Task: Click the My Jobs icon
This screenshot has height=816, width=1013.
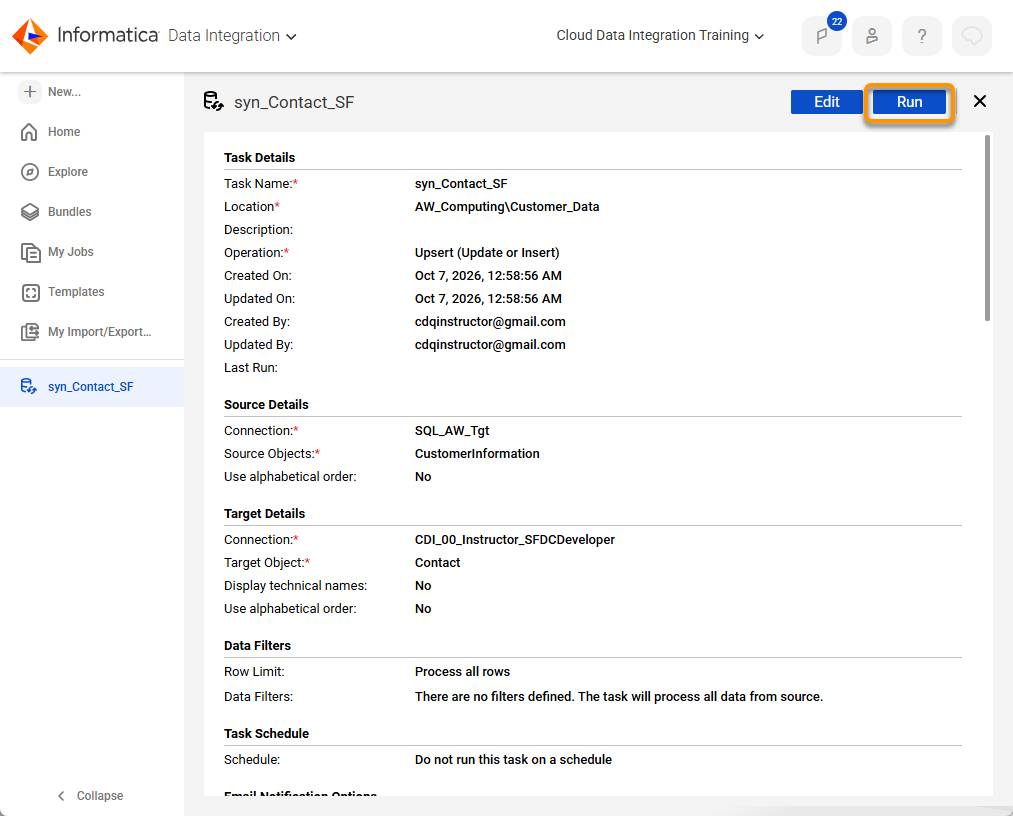Action: pyautogui.click(x=30, y=253)
